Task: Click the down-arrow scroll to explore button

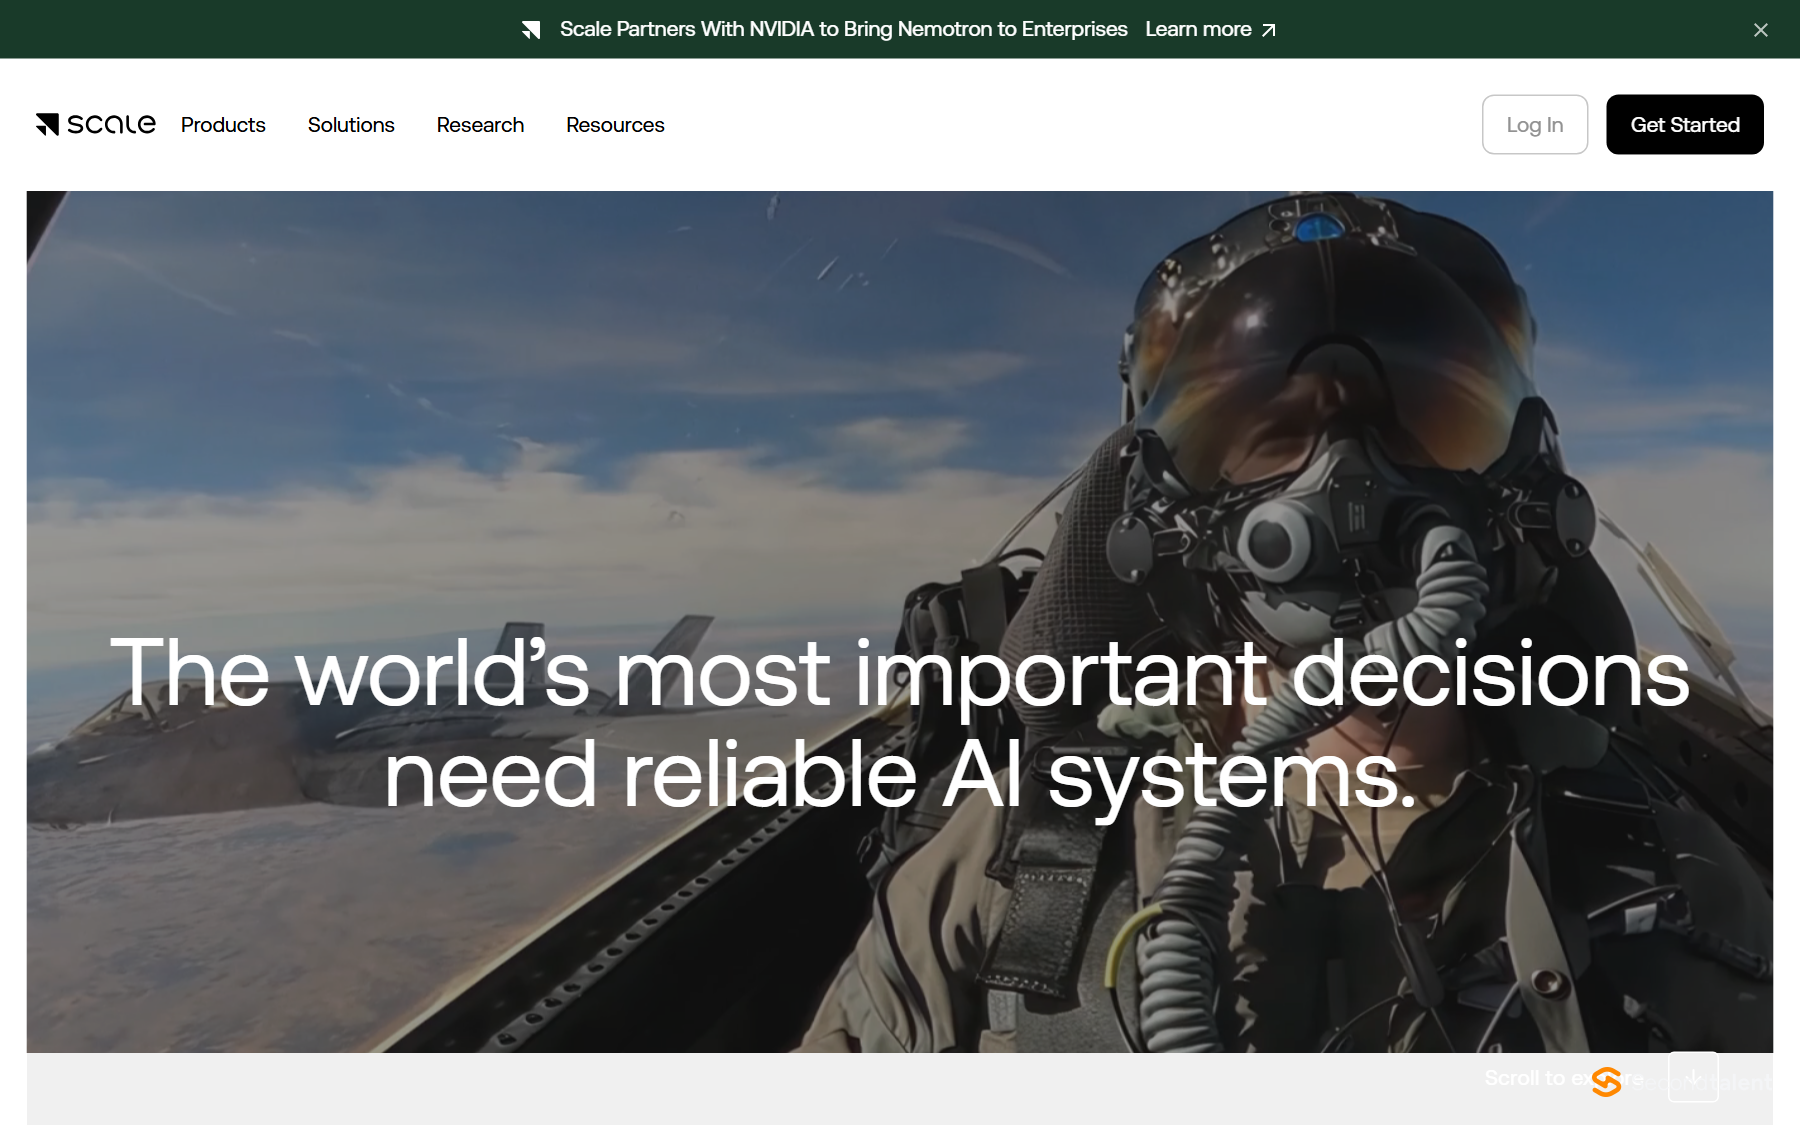Action: pyautogui.click(x=1693, y=1077)
